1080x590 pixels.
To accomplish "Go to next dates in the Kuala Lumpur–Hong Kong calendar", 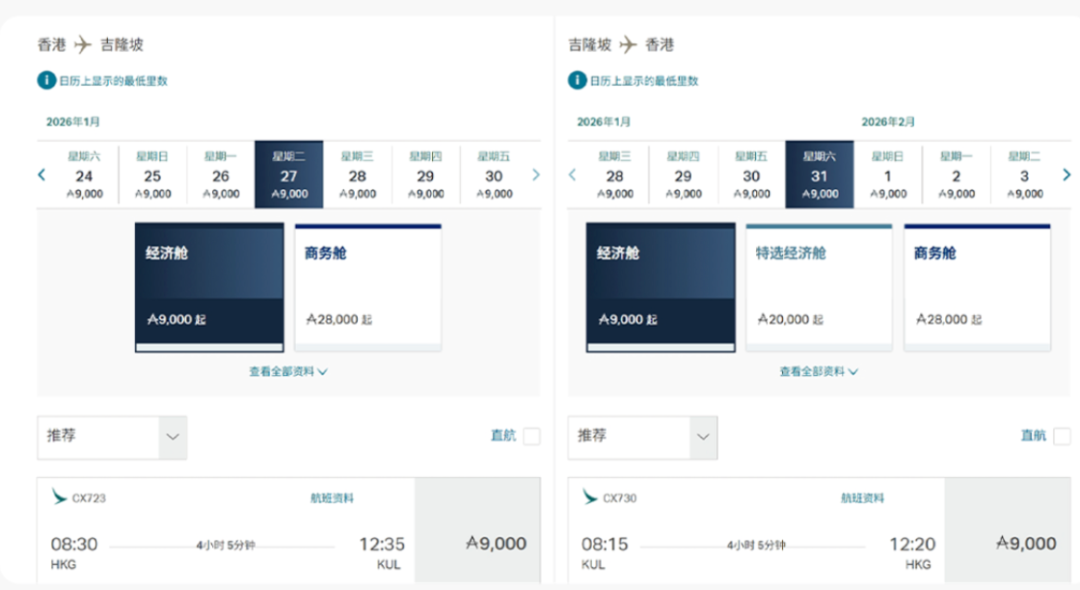I will [x=1066, y=175].
